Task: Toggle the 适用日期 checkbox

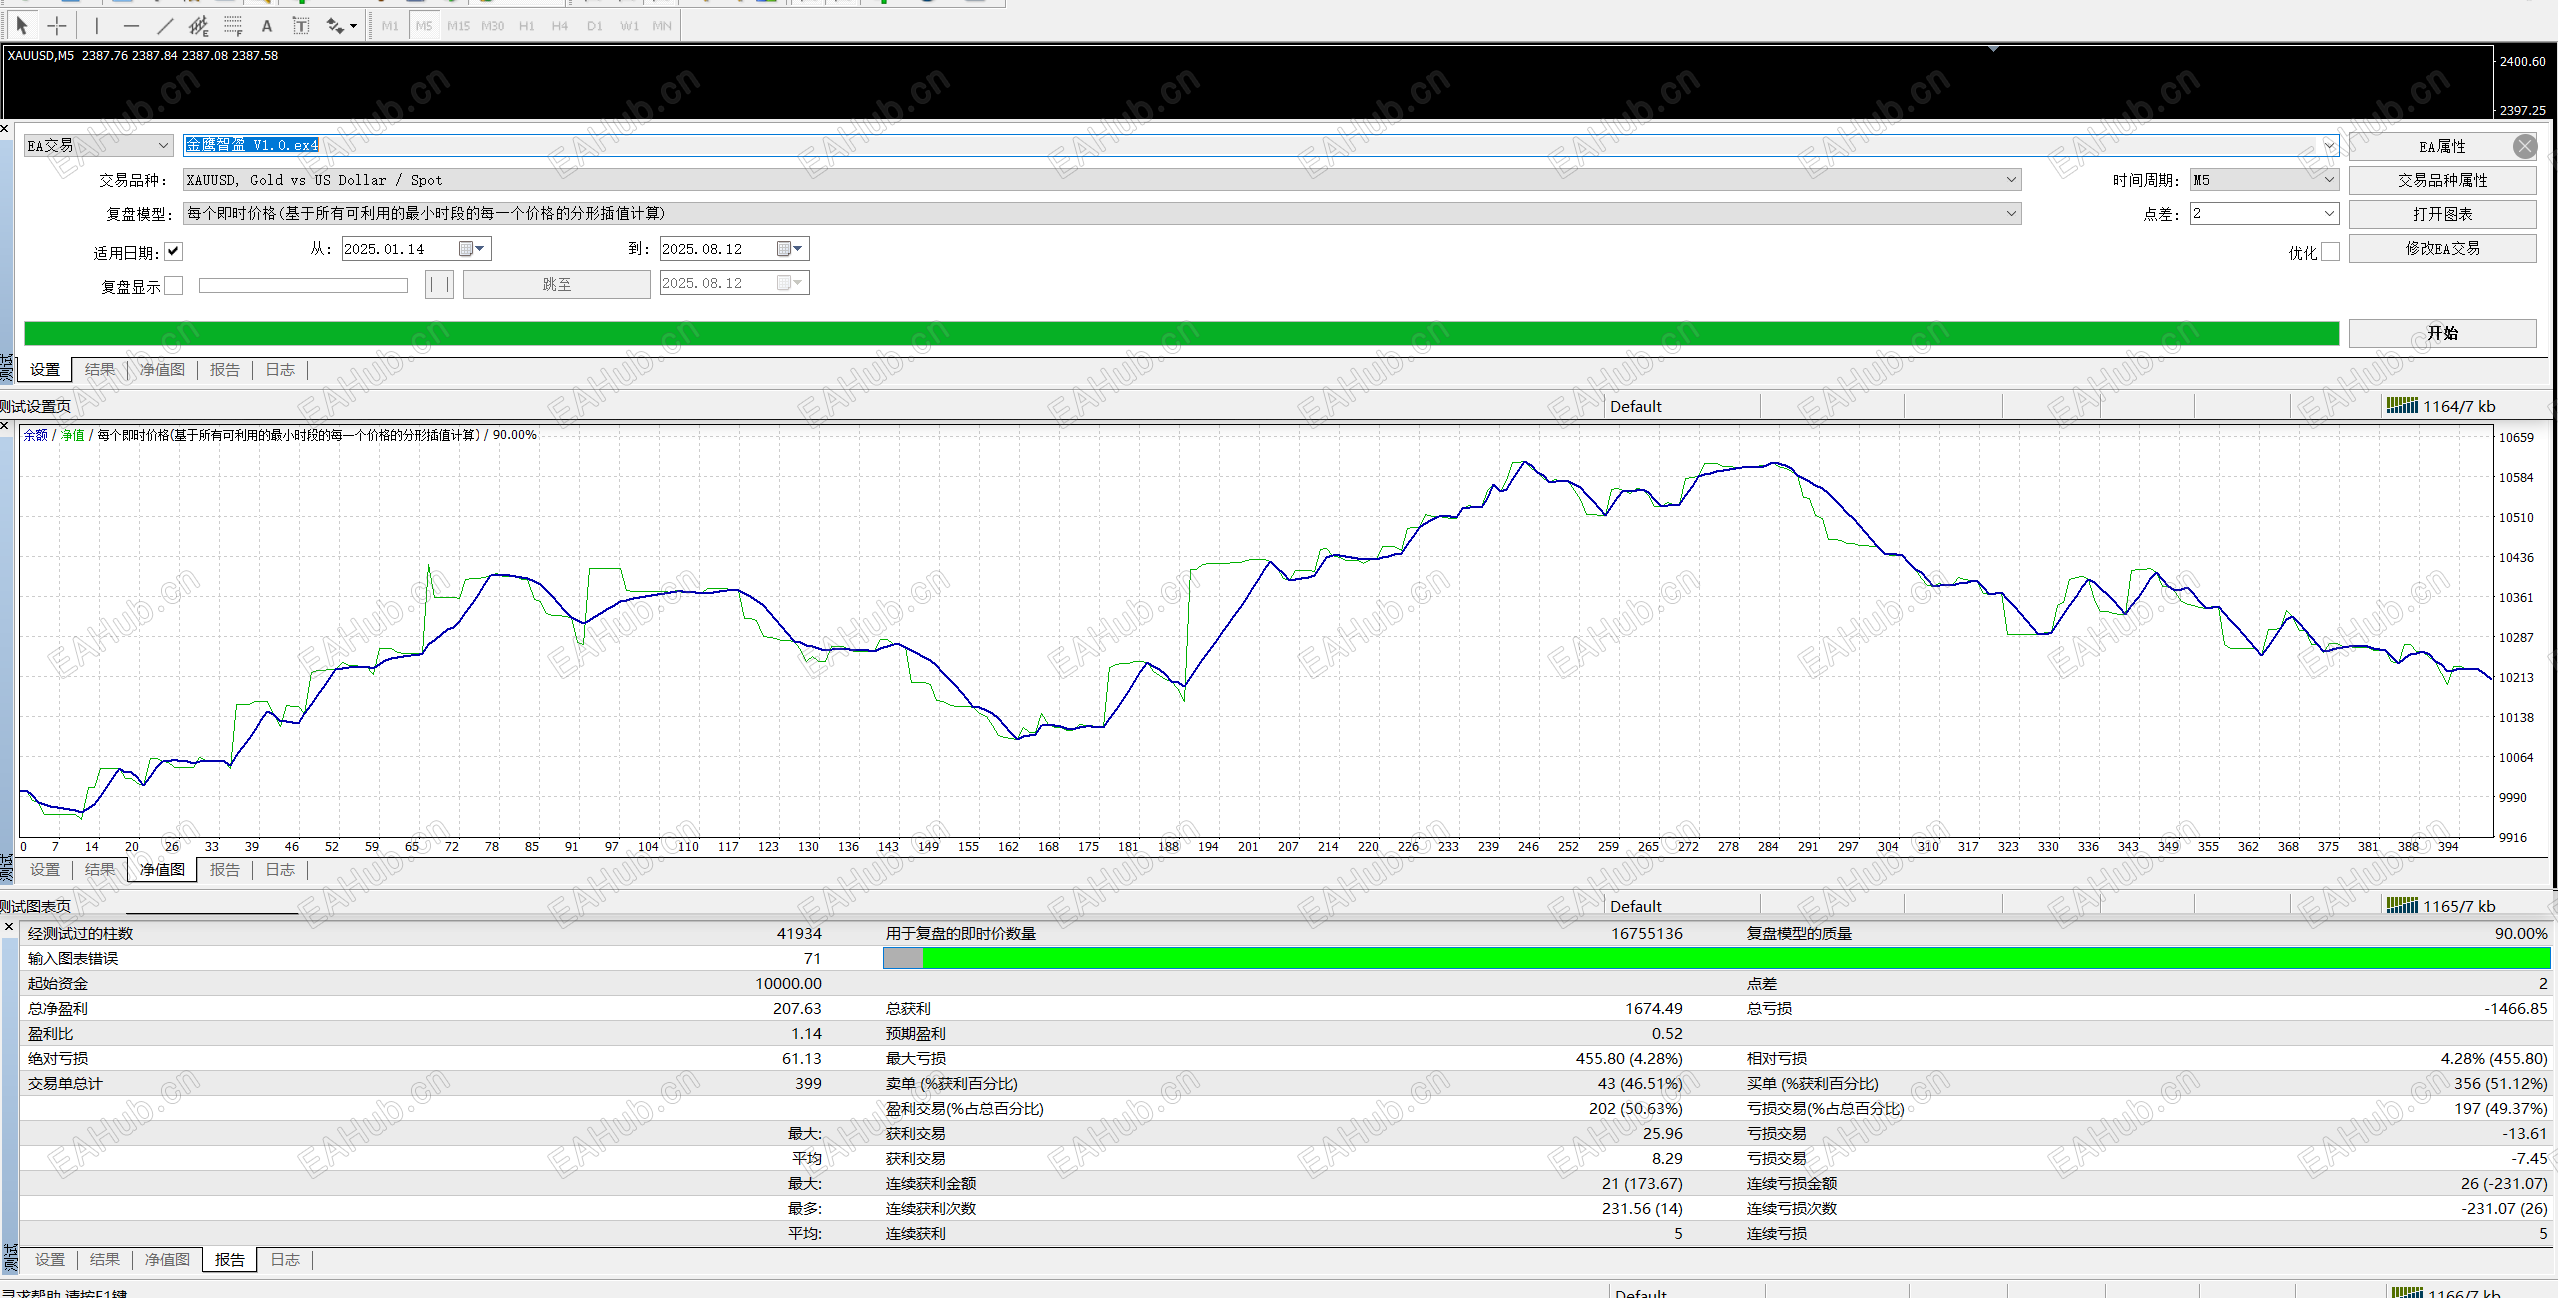Action: pos(174,251)
